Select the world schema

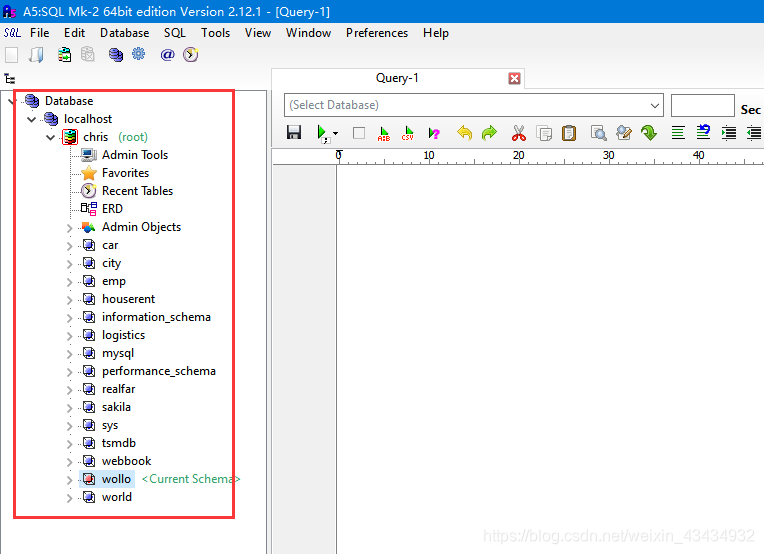click(x=116, y=497)
